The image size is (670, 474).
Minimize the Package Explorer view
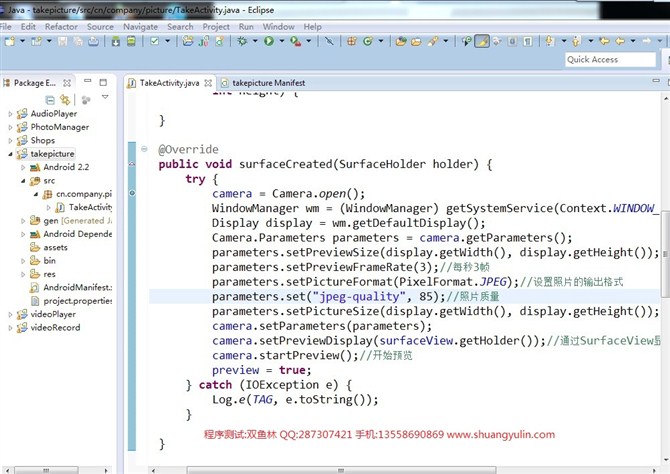[x=88, y=81]
